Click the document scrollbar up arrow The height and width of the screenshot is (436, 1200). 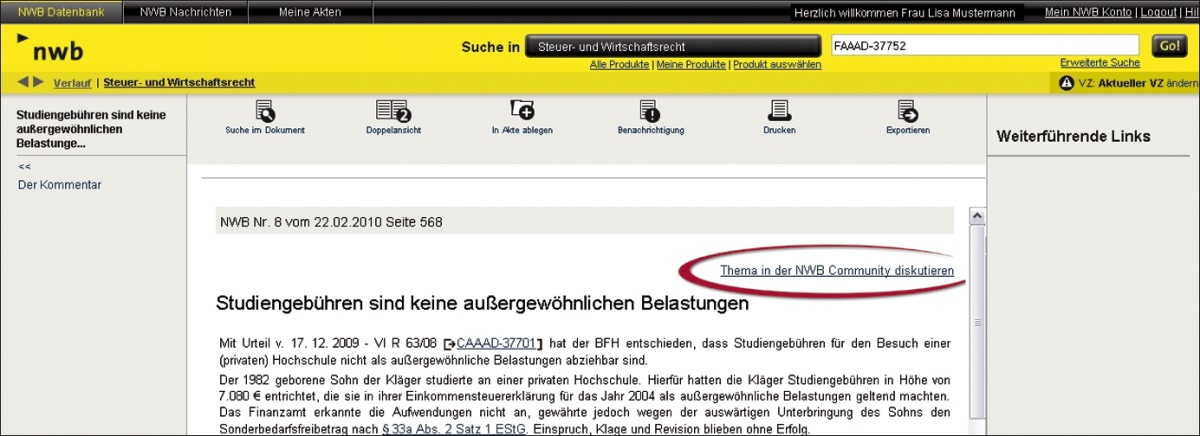click(978, 216)
